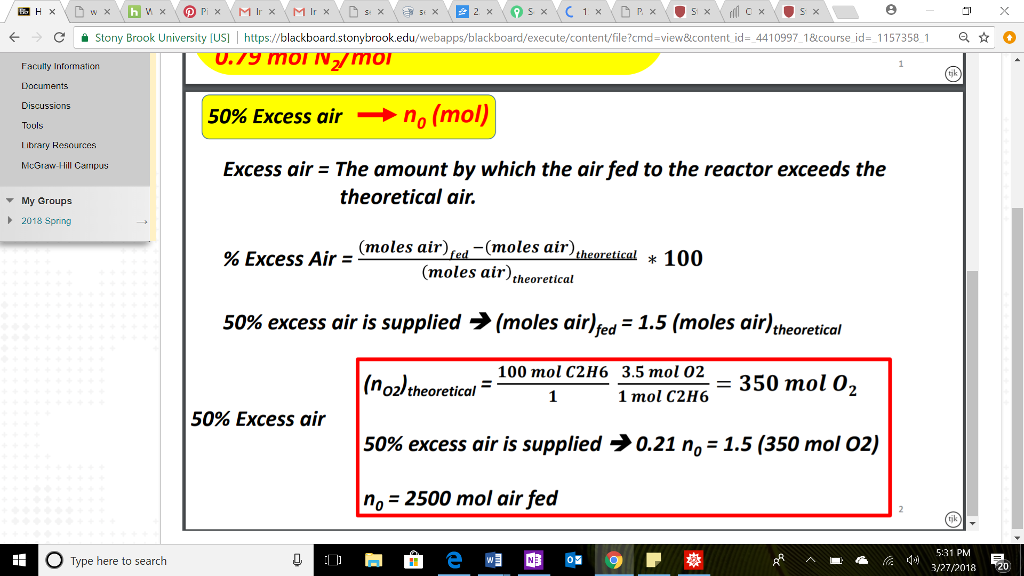1024x576 pixels.
Task: Click the forward navigation arrow
Action: click(x=37, y=38)
